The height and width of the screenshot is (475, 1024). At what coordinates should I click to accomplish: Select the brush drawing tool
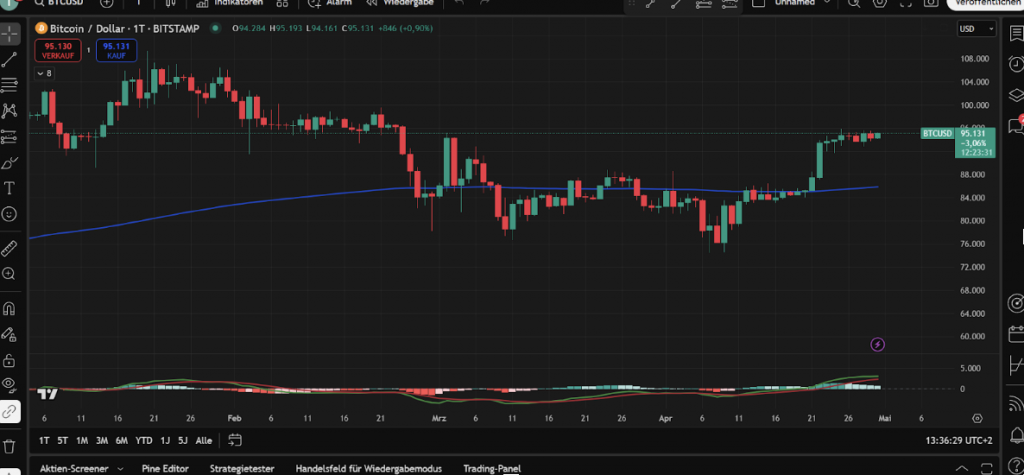(10, 162)
